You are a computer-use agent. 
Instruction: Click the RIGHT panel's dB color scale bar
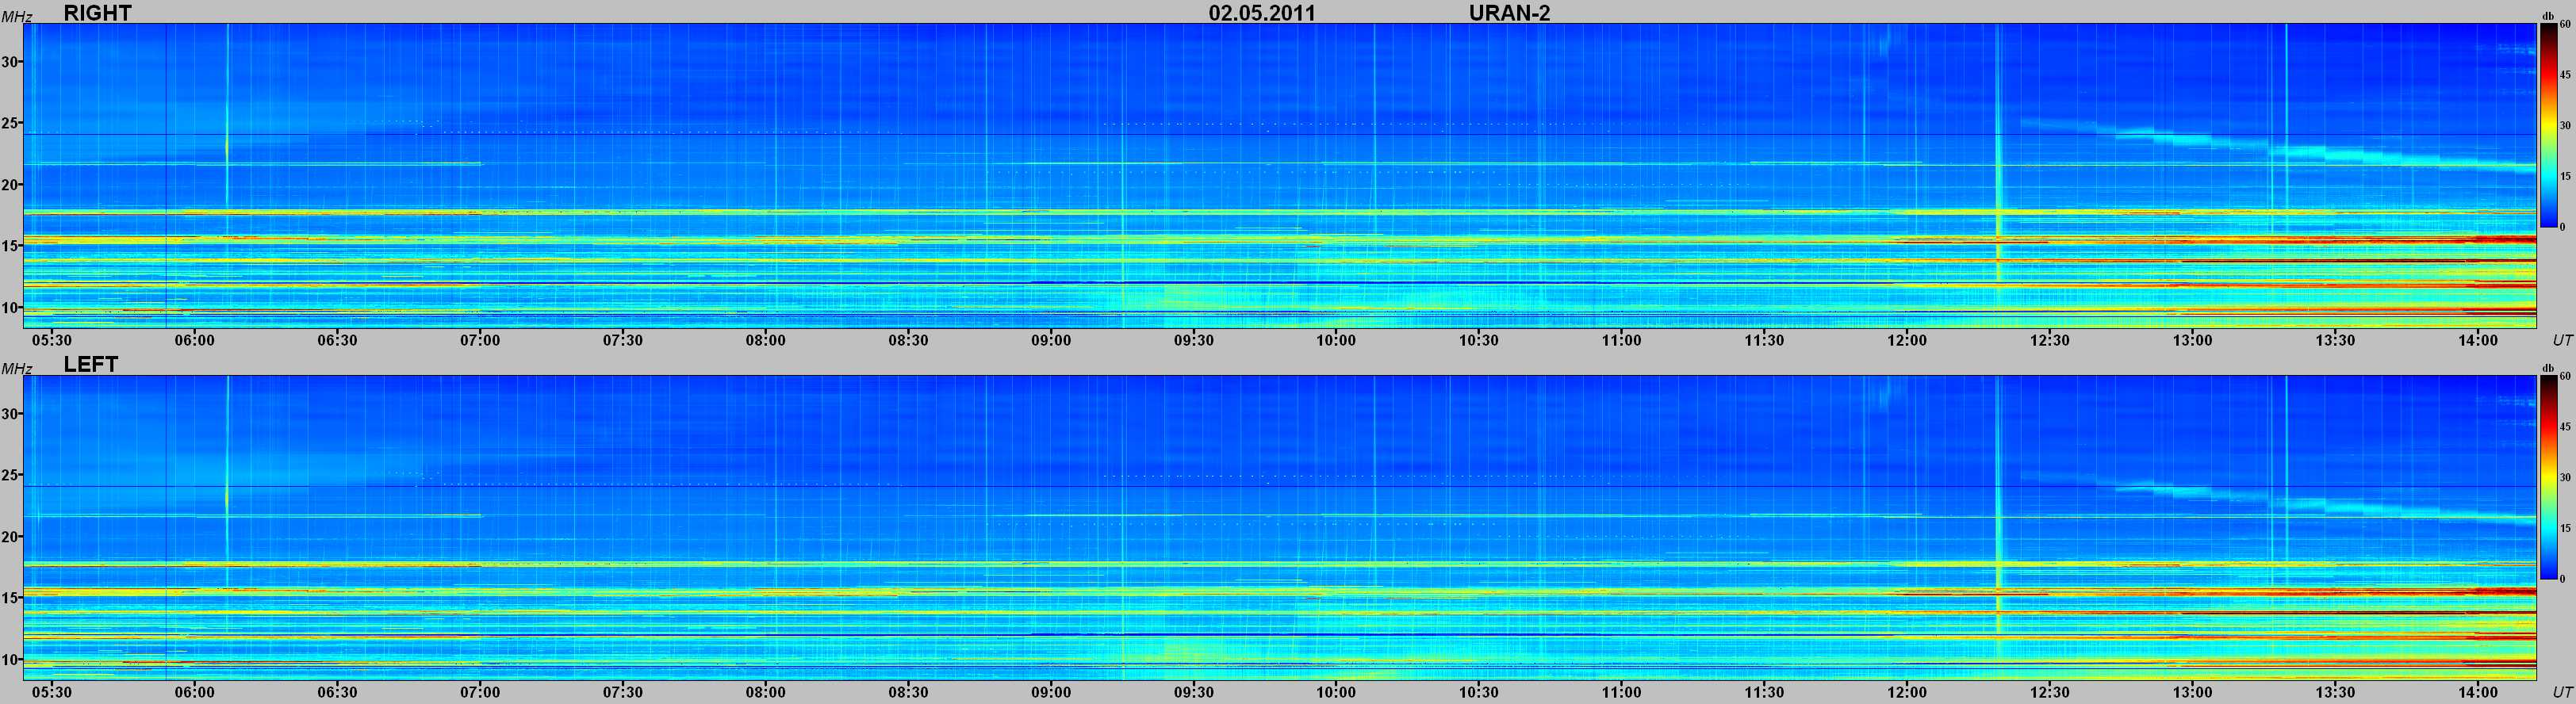(x=2549, y=125)
